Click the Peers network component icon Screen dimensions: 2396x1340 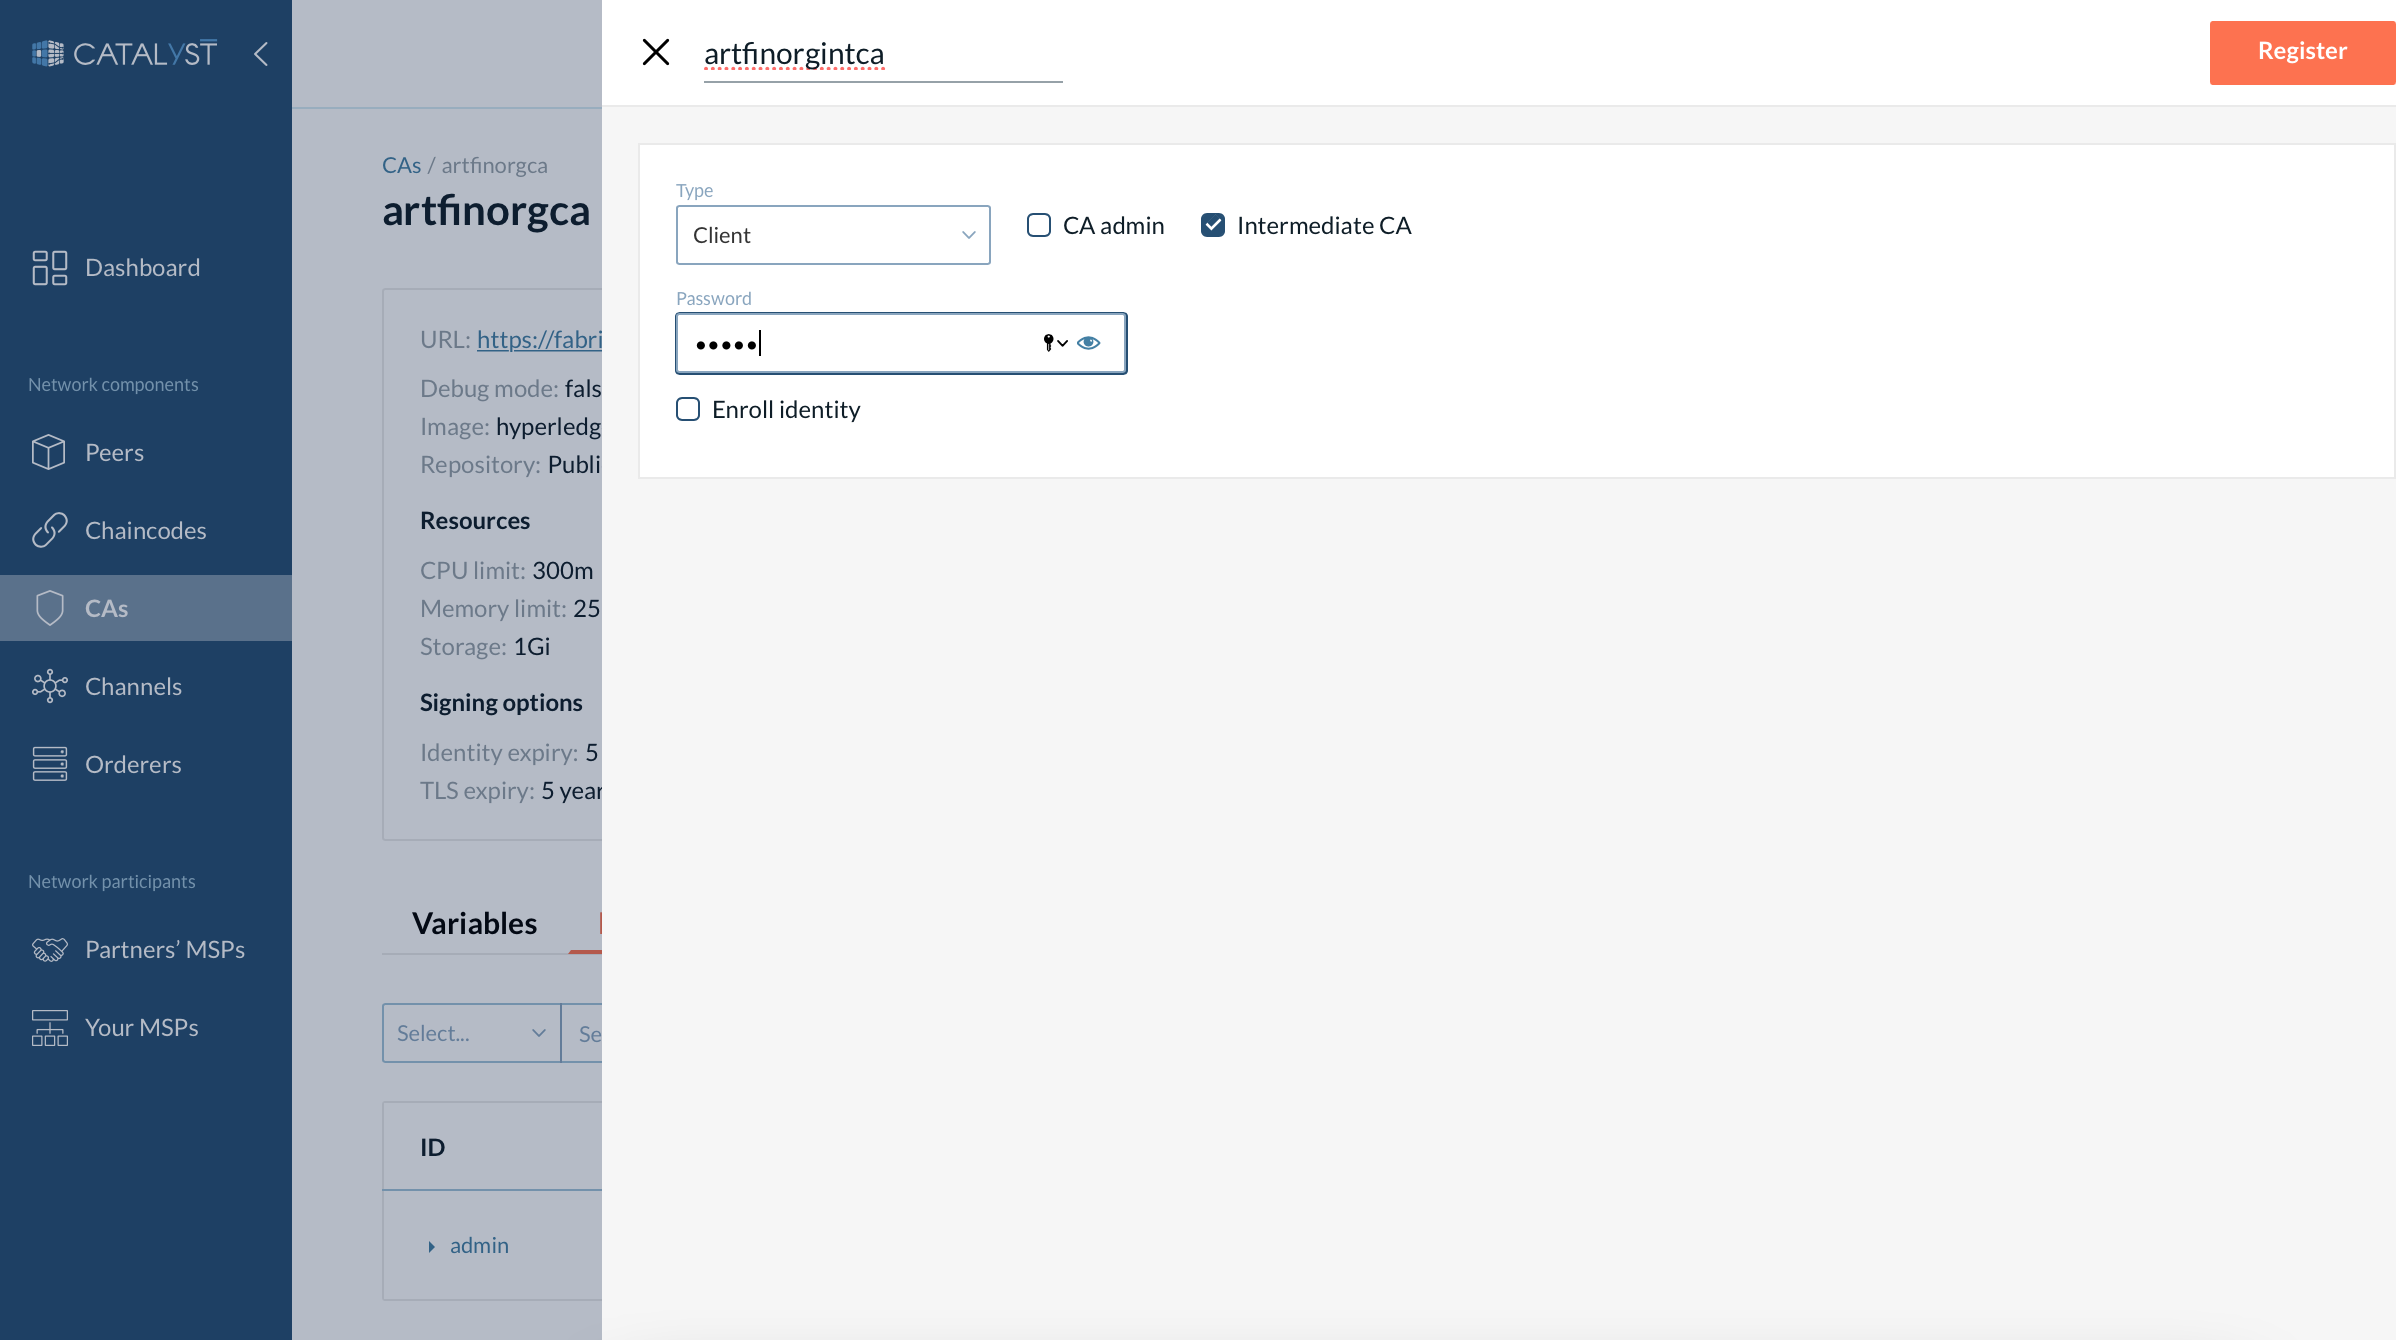[48, 451]
